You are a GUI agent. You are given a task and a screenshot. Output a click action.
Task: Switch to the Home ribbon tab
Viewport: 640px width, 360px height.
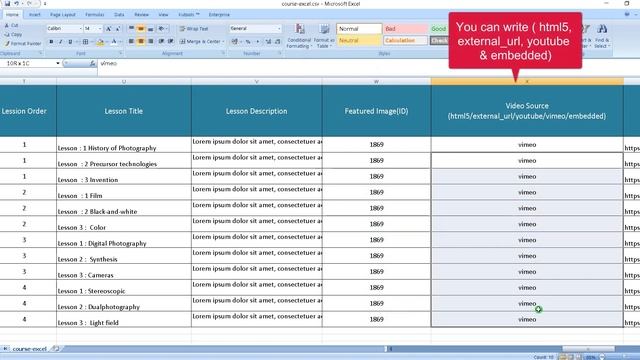point(12,15)
